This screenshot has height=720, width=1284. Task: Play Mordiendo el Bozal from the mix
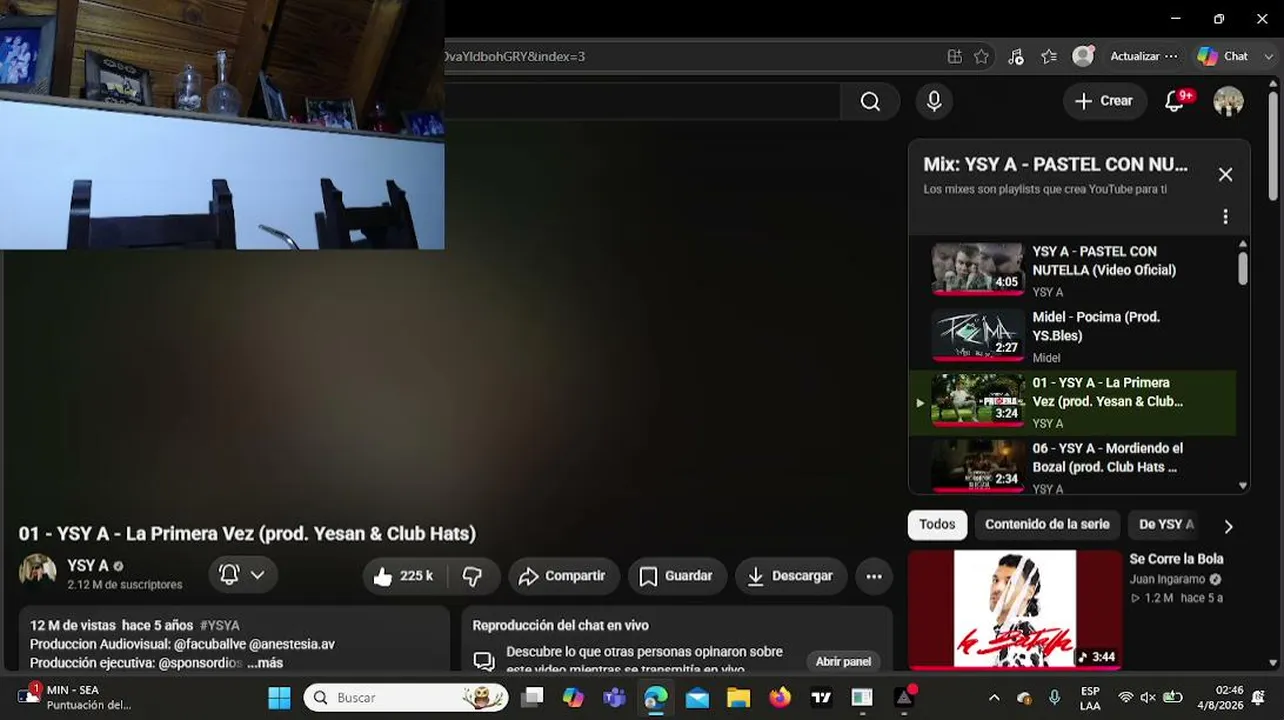pyautogui.click(x=1074, y=467)
